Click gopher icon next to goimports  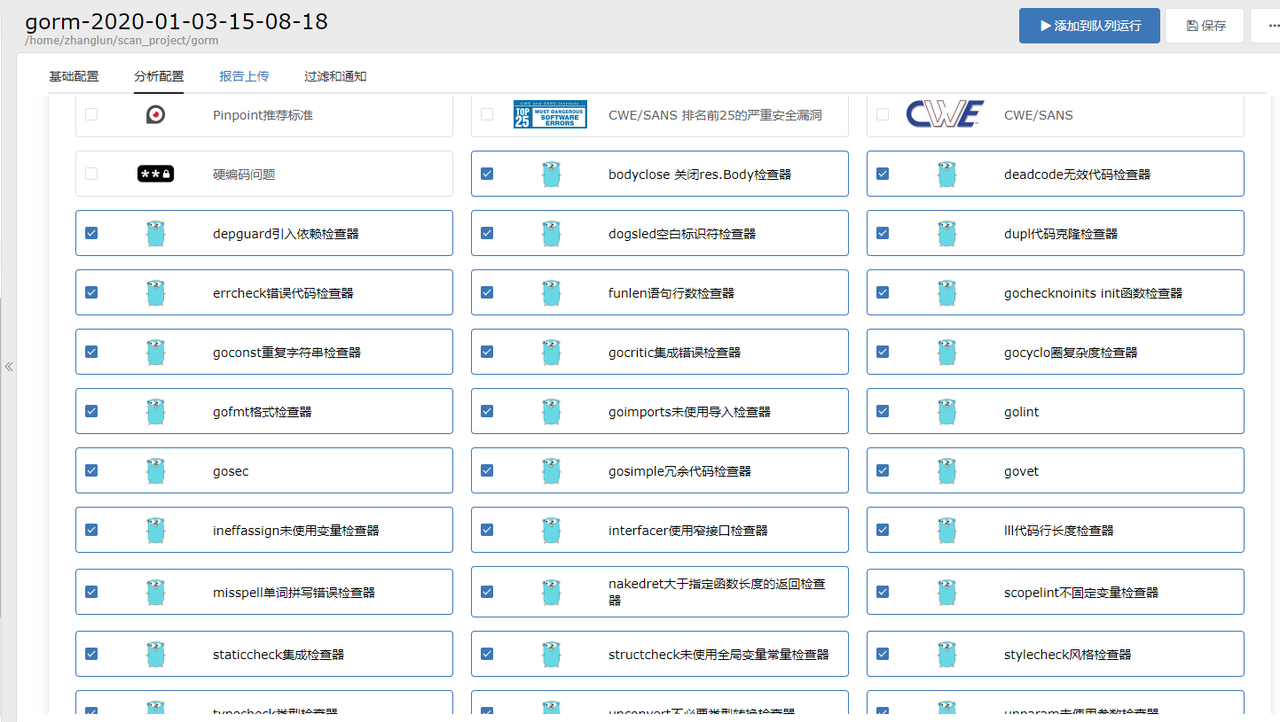(551, 411)
